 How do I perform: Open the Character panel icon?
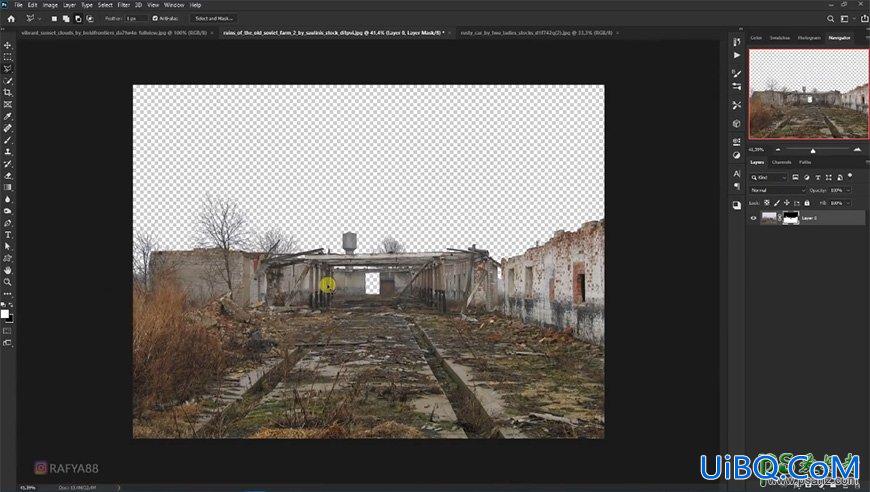tap(736, 174)
